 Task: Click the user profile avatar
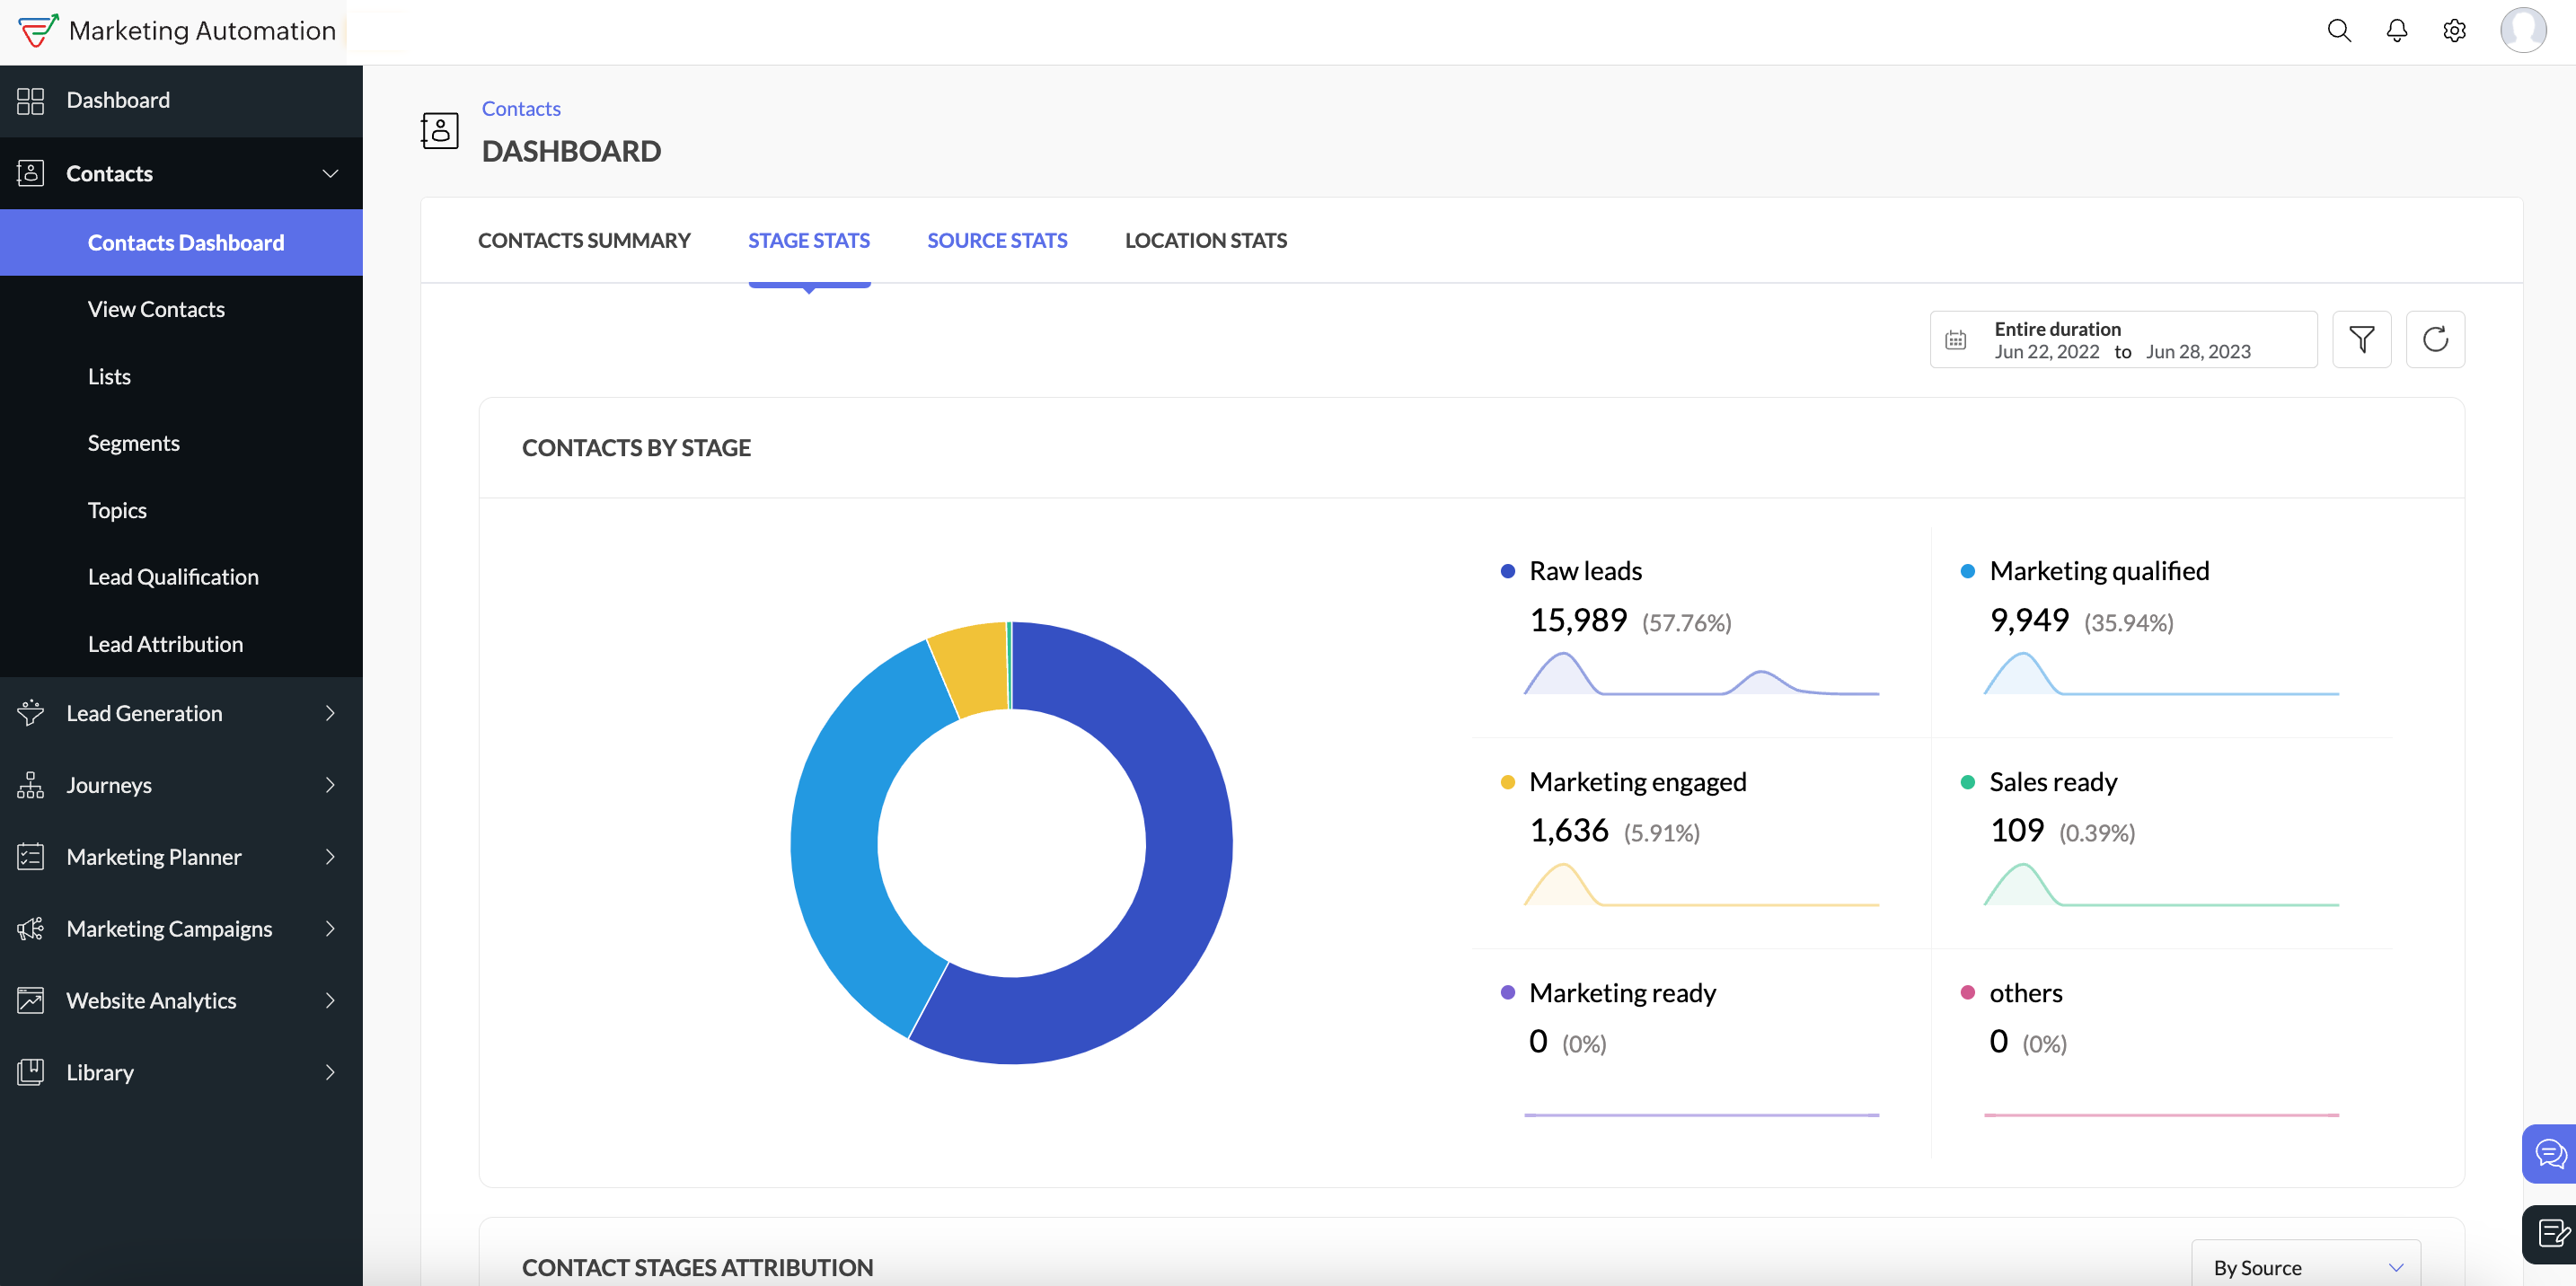point(2522,31)
